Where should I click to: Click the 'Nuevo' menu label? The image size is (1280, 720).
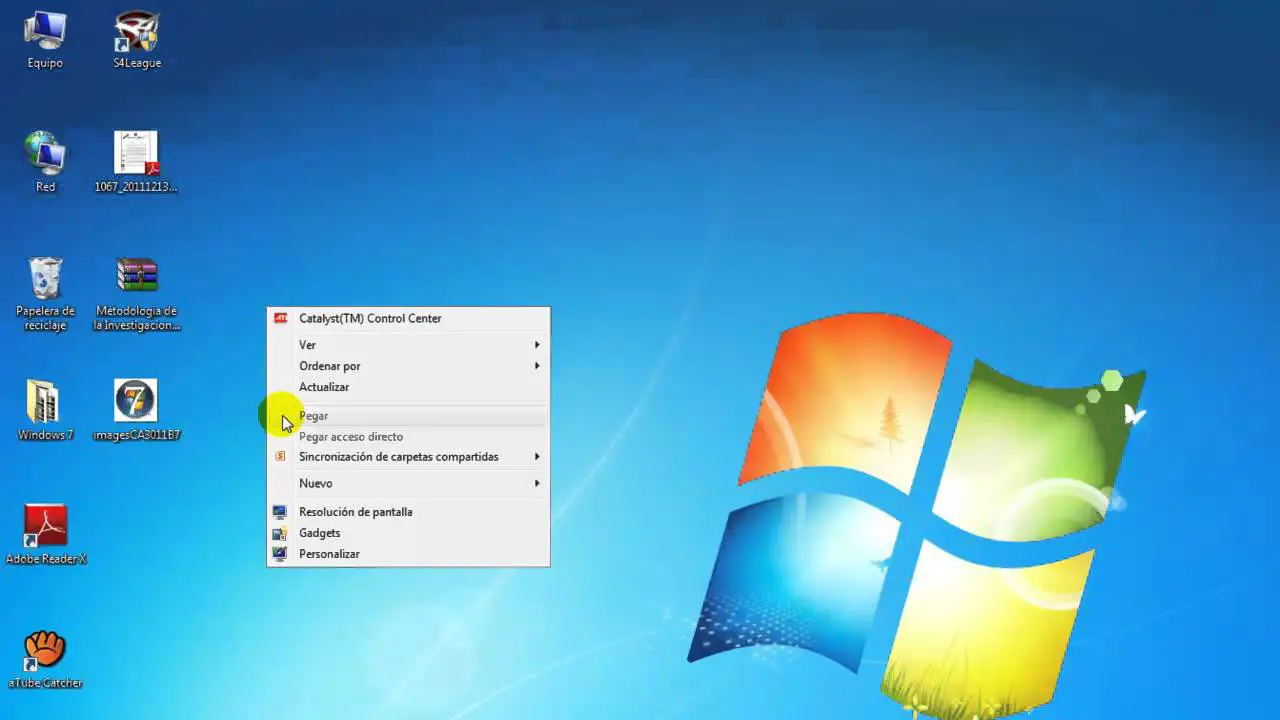(x=315, y=484)
